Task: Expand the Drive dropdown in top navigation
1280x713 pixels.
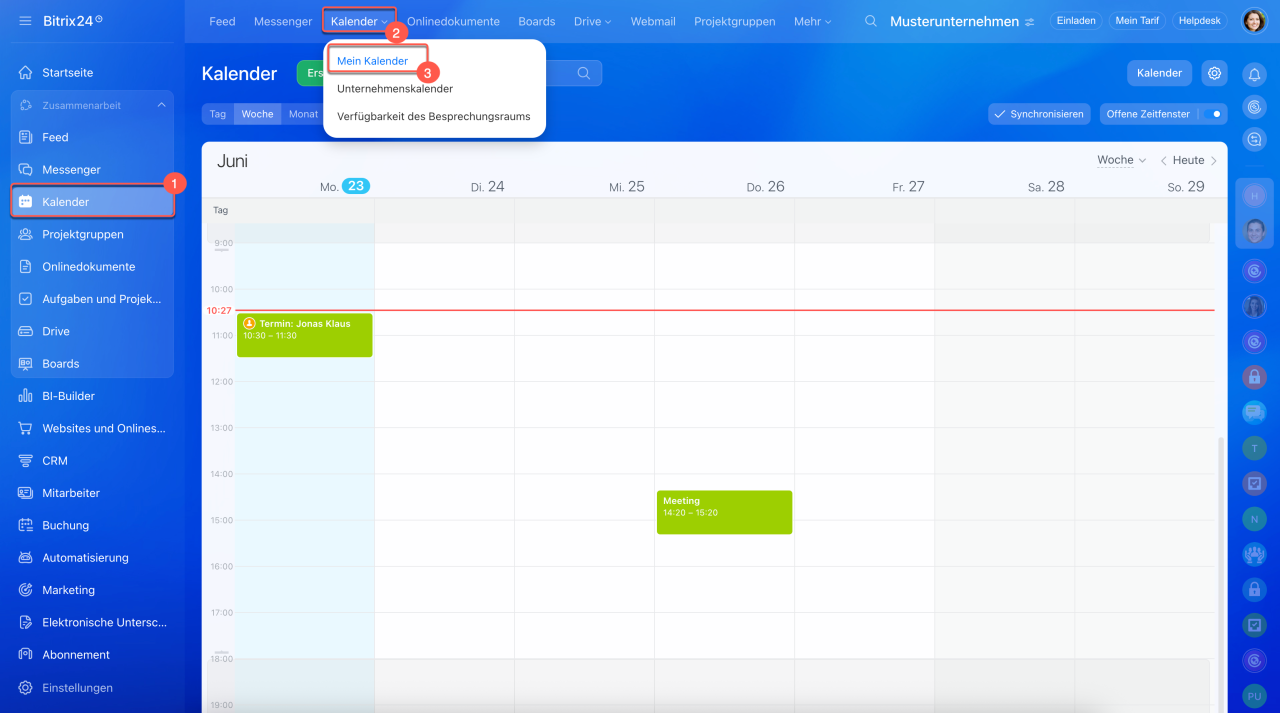Action: [x=592, y=21]
